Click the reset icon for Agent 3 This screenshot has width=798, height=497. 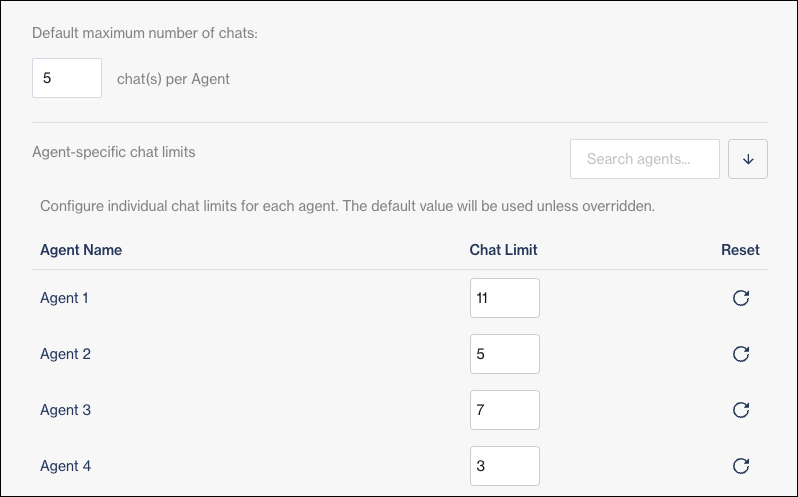[x=741, y=410]
